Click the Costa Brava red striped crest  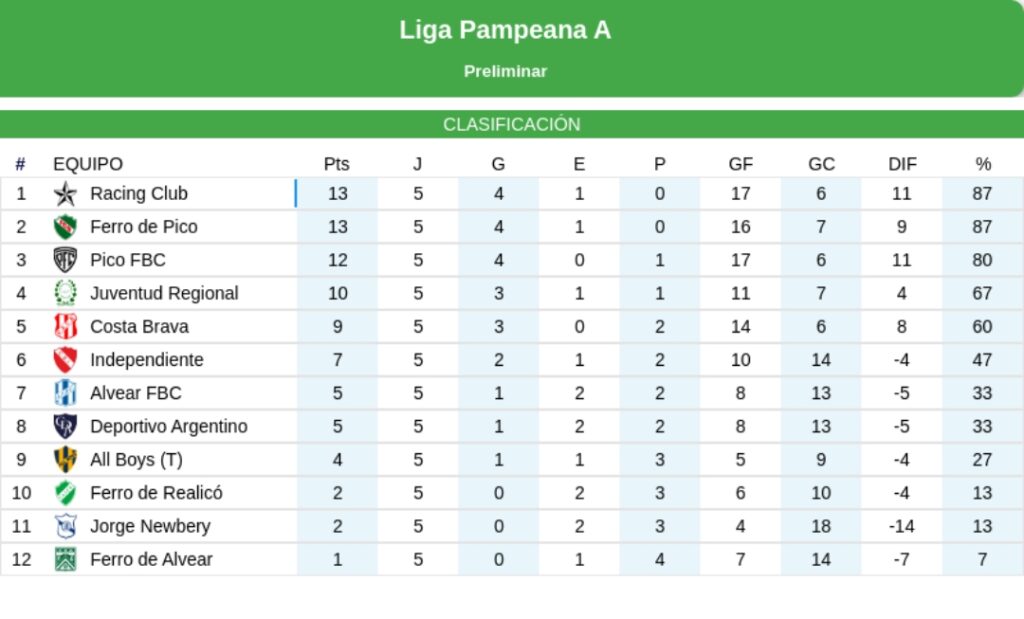(65, 326)
